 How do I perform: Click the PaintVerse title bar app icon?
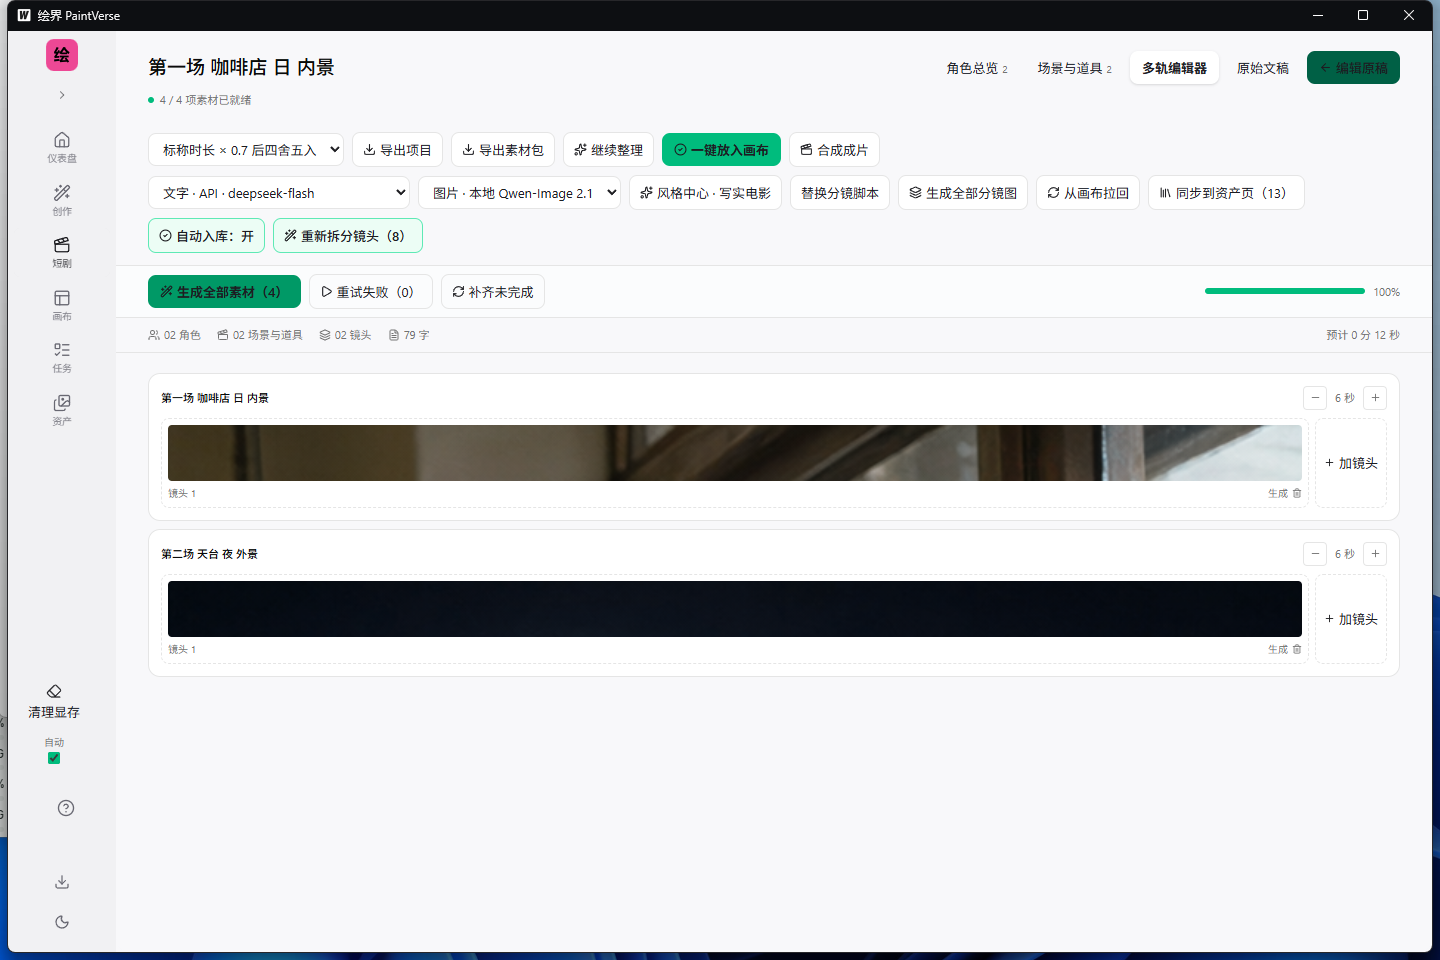pyautogui.click(x=24, y=15)
